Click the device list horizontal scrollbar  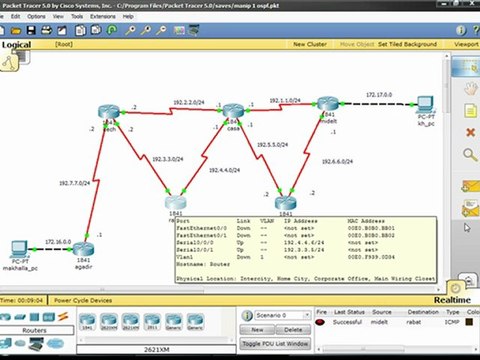pyautogui.click(x=157, y=340)
